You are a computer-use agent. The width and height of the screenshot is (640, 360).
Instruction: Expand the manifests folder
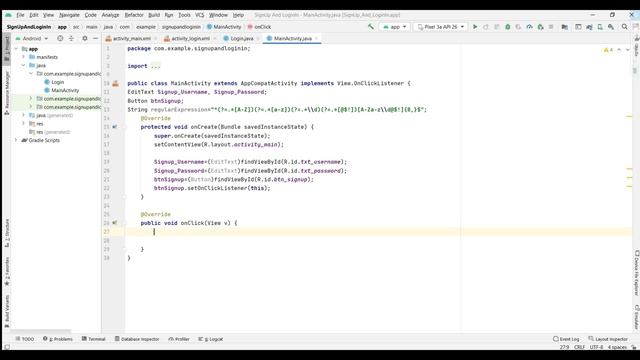[24, 57]
